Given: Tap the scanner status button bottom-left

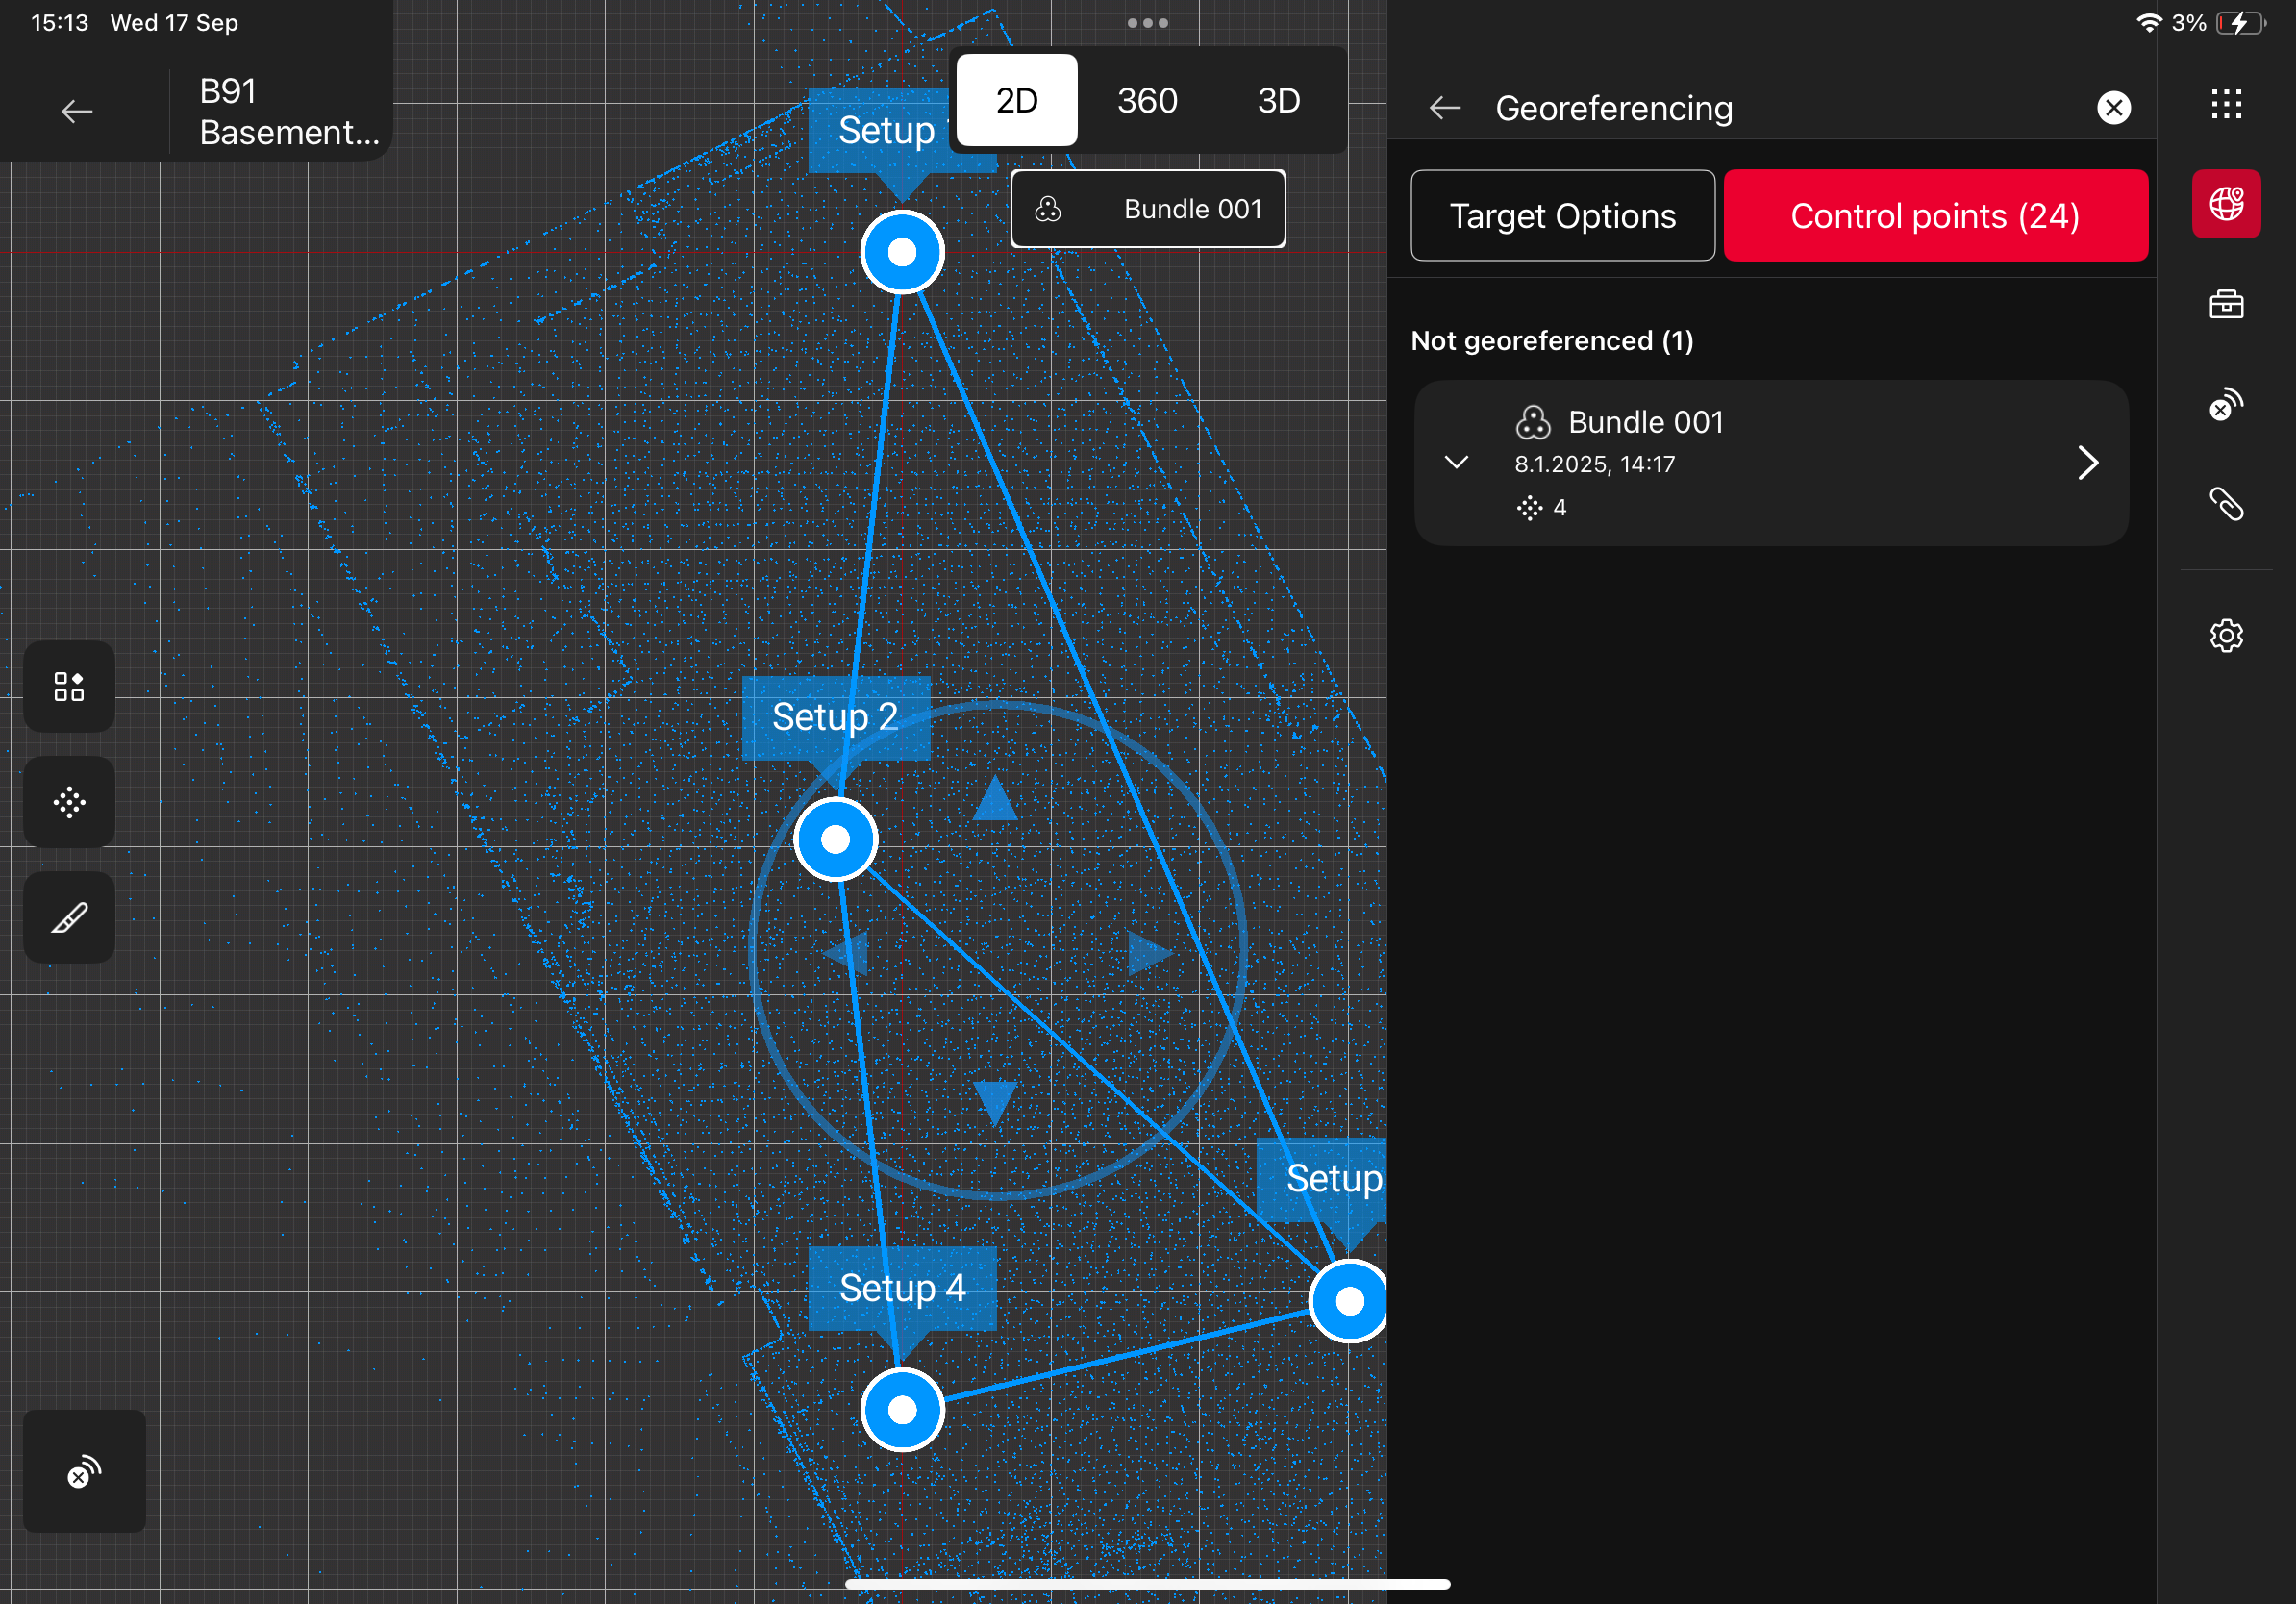Looking at the screenshot, I should (x=84, y=1471).
